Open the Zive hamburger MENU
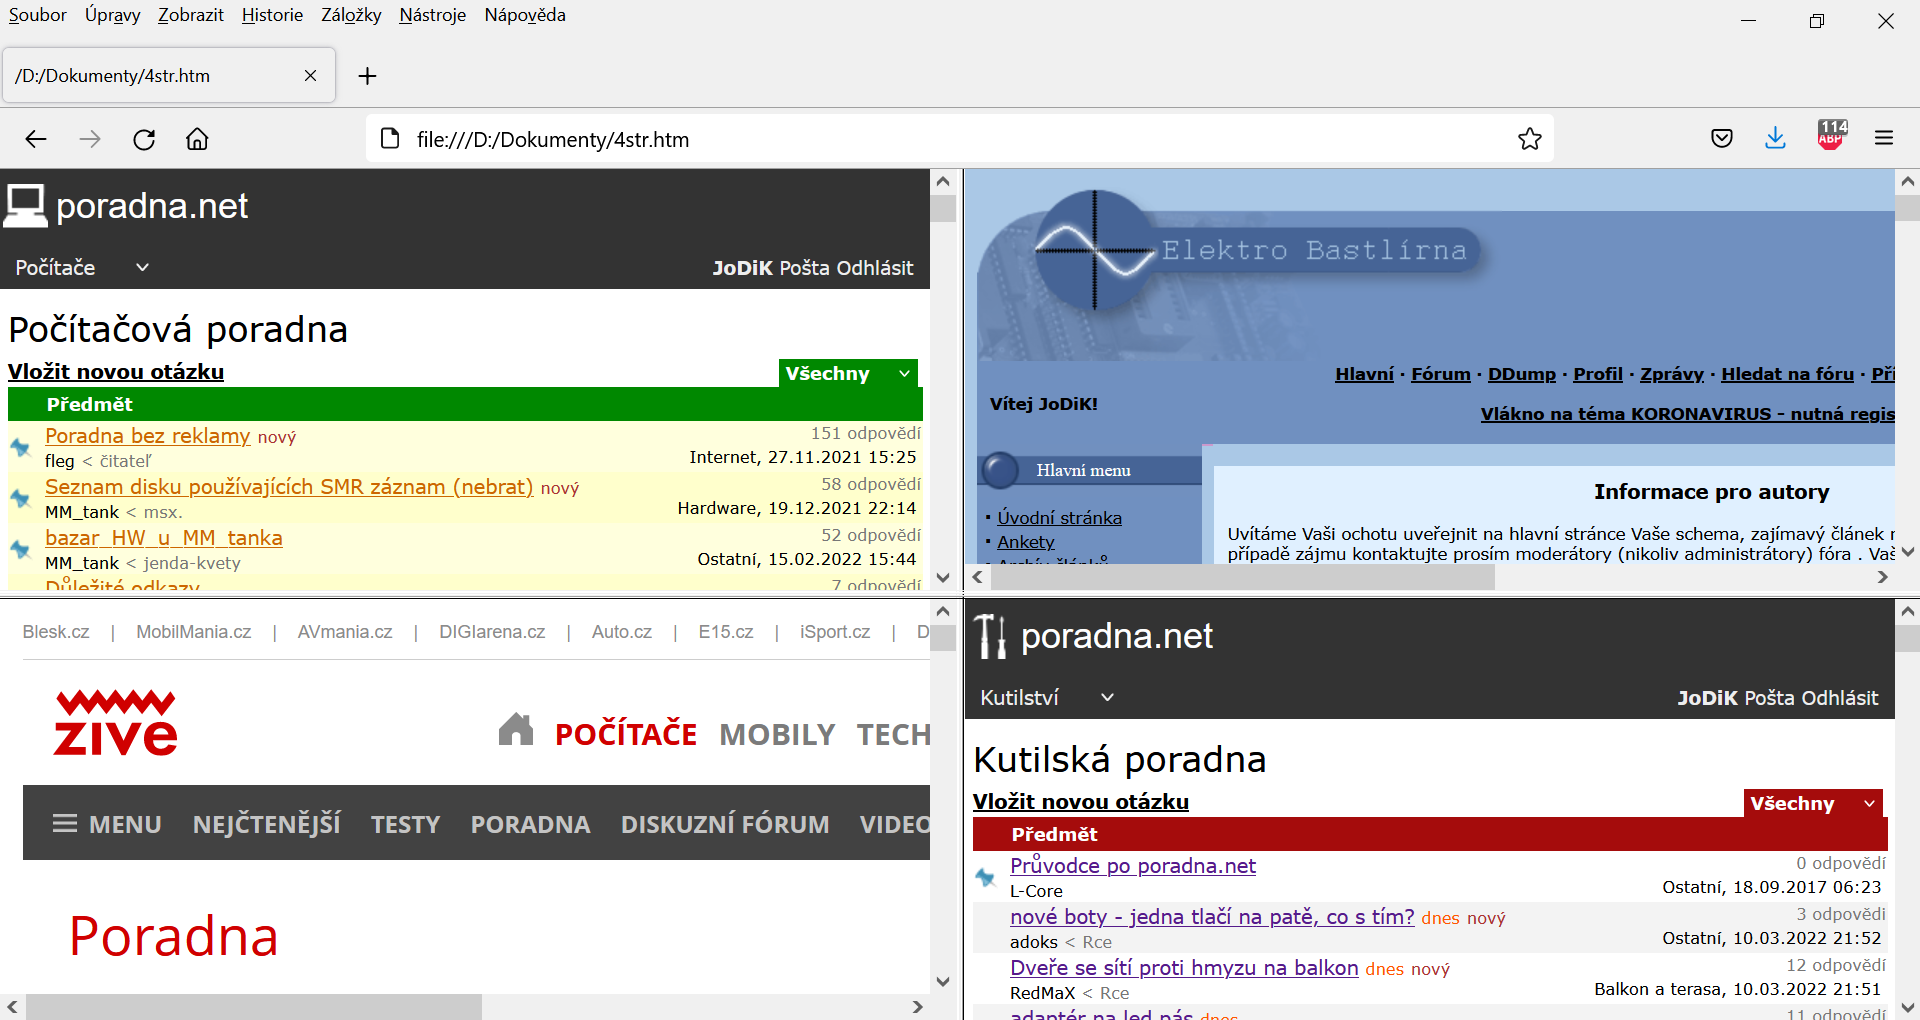 pos(107,824)
